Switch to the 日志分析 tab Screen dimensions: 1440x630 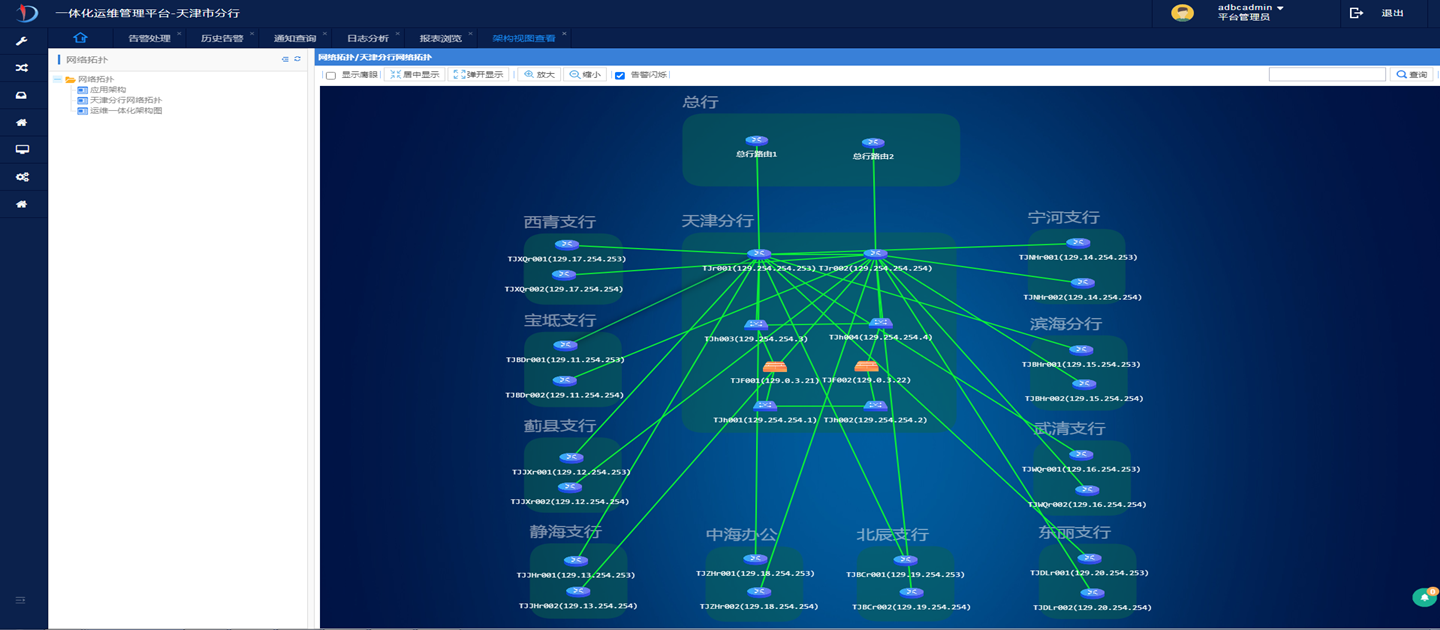(x=367, y=38)
